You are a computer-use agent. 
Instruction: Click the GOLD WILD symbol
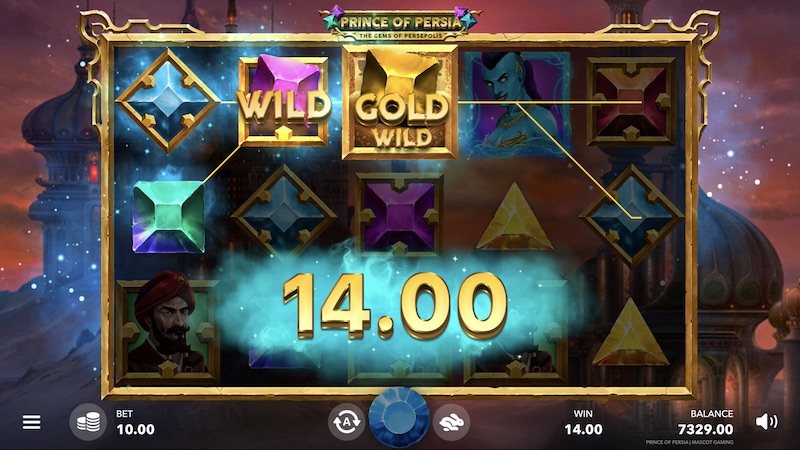click(x=399, y=102)
